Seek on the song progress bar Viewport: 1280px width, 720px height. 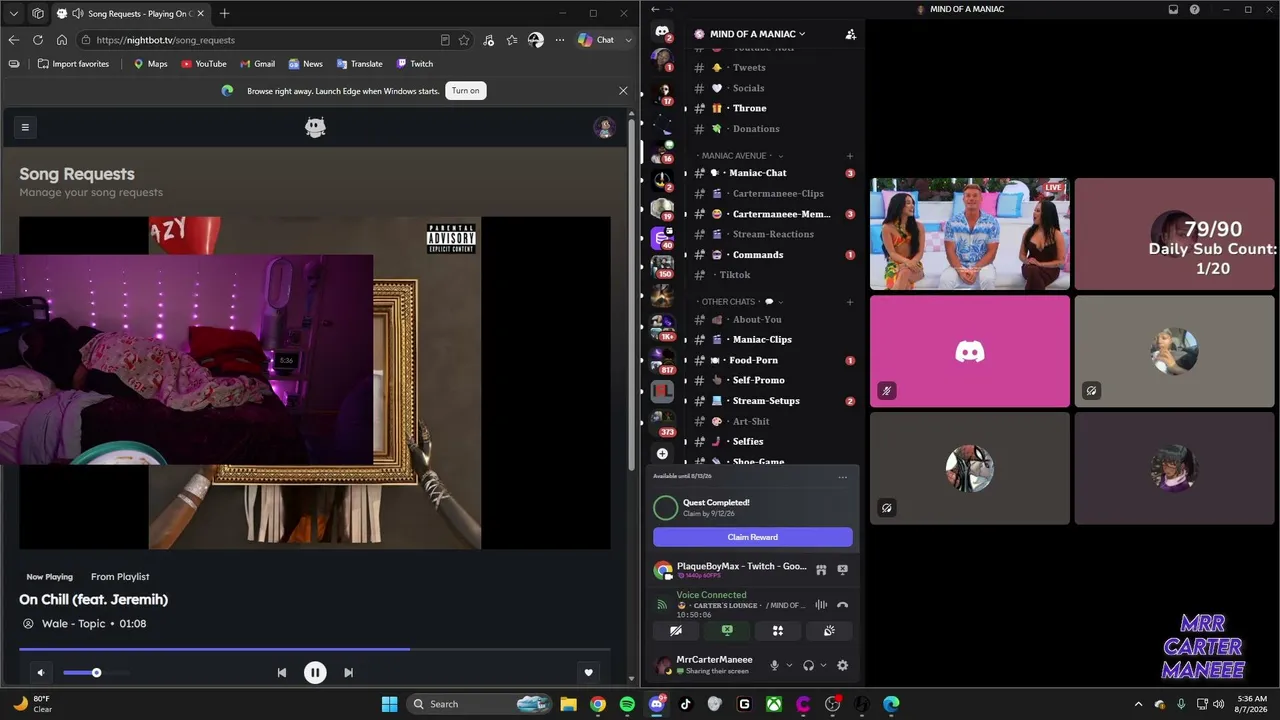[x=314, y=649]
